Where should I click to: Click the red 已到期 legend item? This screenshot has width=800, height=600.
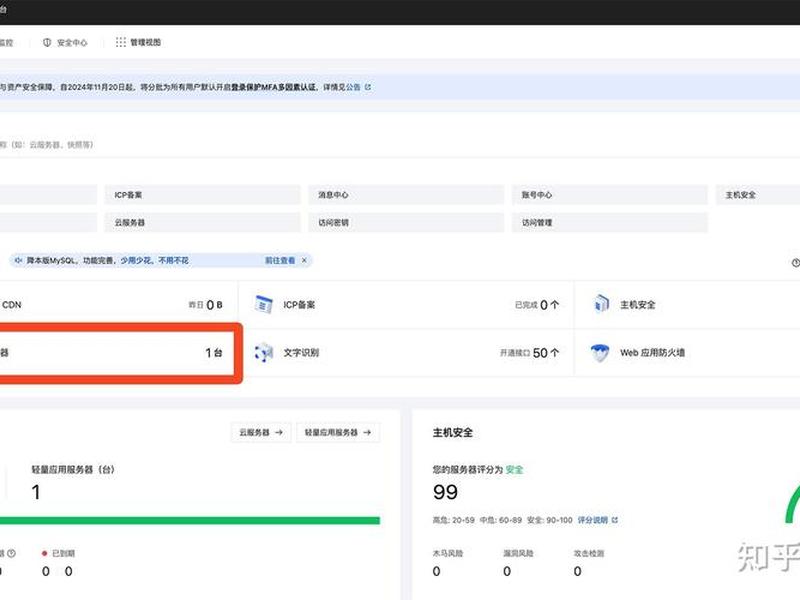coord(58,553)
